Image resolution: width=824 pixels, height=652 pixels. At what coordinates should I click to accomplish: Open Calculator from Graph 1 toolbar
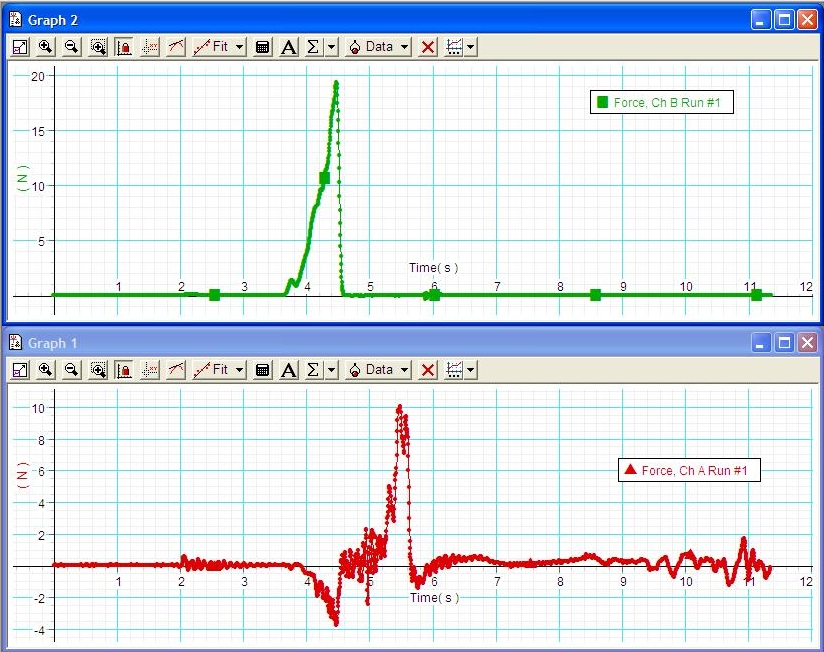click(x=262, y=370)
